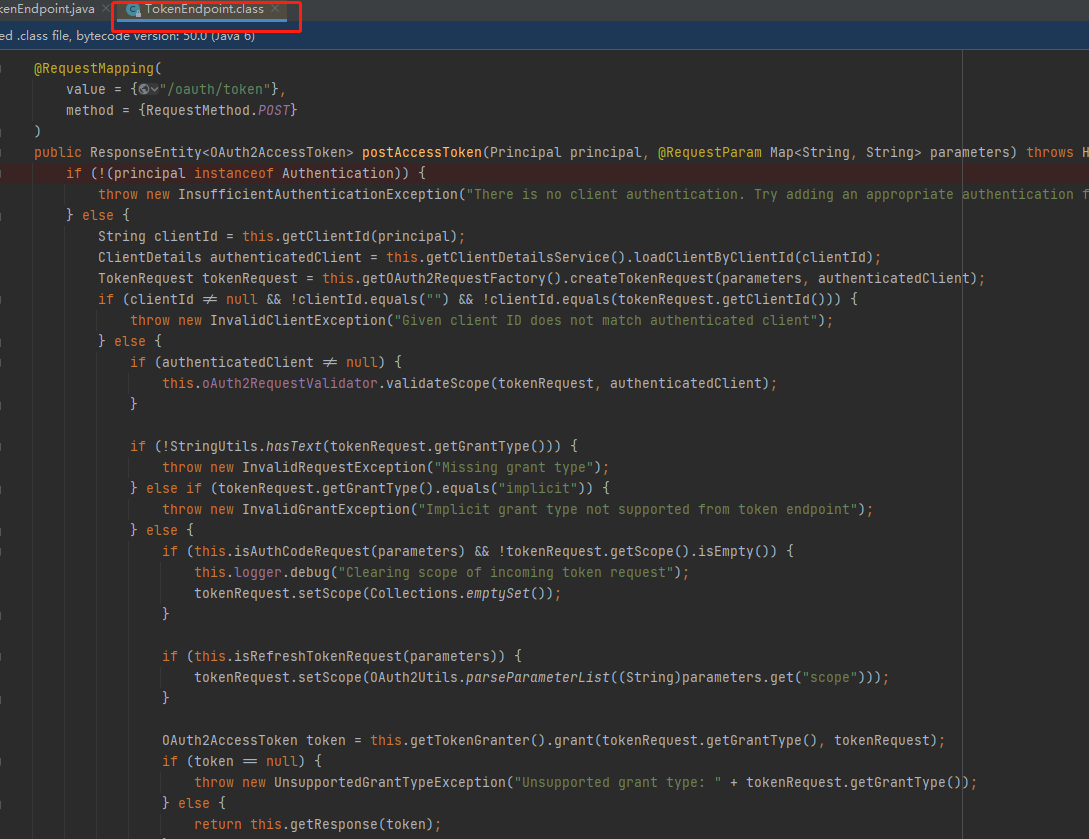1089x839 pixels.
Task: Click the "Clearing scope of incoming token request" string
Action: [x=506, y=572]
